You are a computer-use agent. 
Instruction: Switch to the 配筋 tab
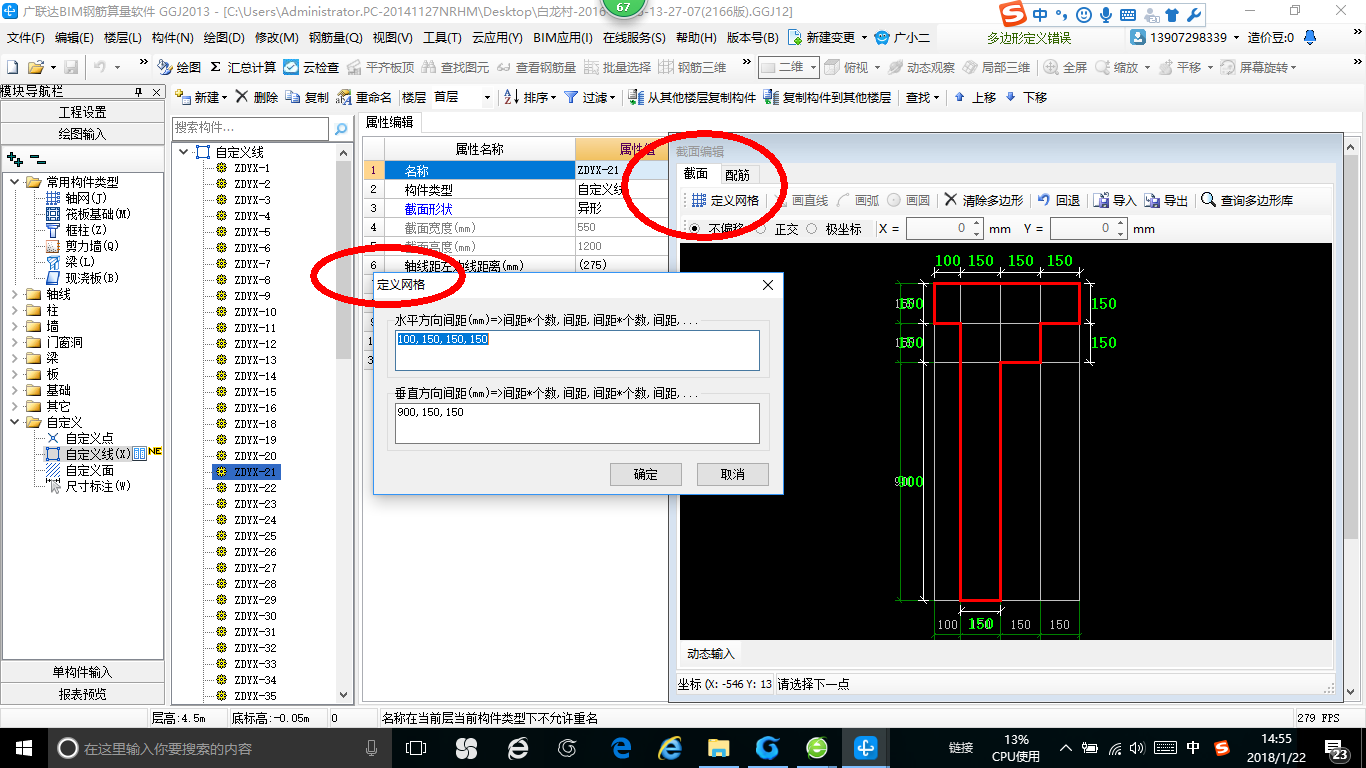pyautogui.click(x=737, y=174)
